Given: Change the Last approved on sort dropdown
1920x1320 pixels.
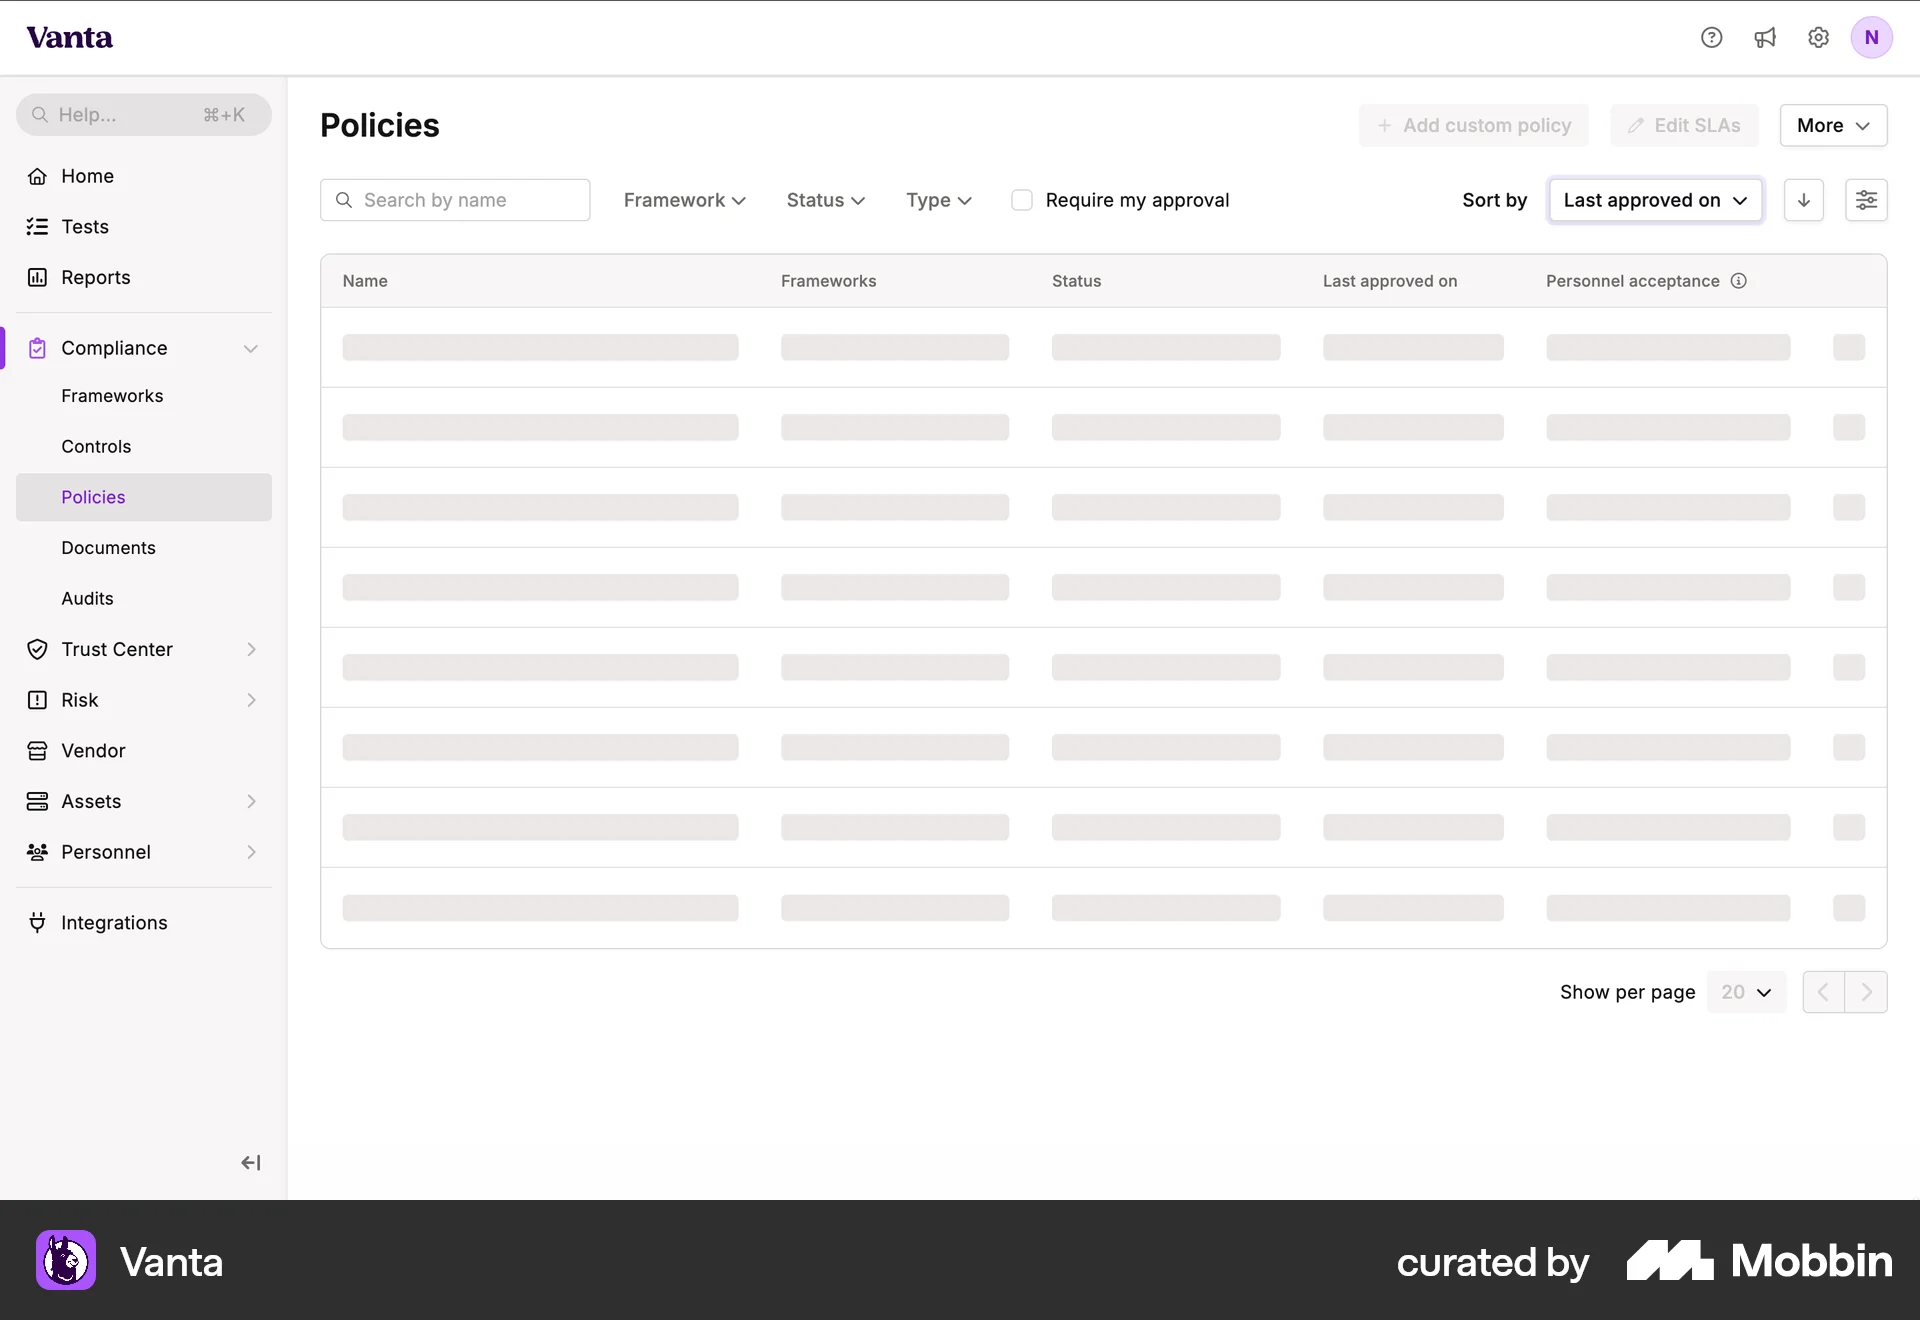Looking at the screenshot, I should (x=1655, y=200).
